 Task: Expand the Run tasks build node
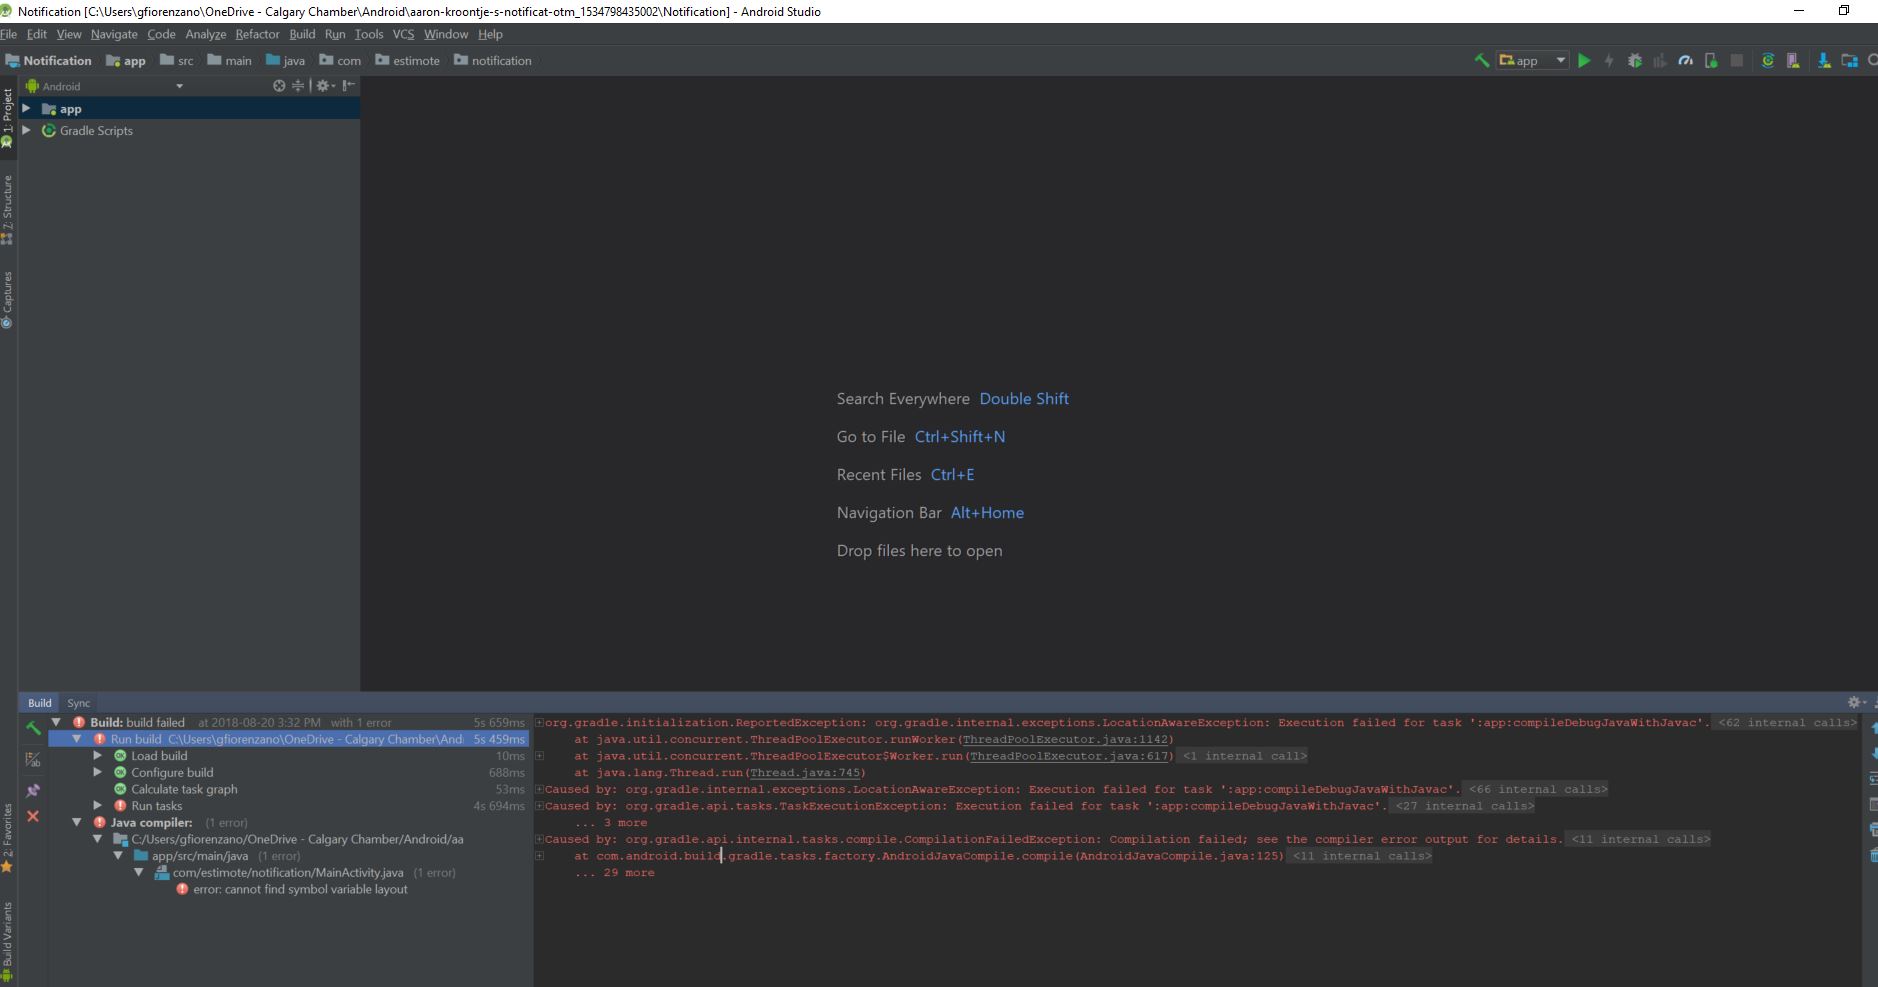pos(98,806)
